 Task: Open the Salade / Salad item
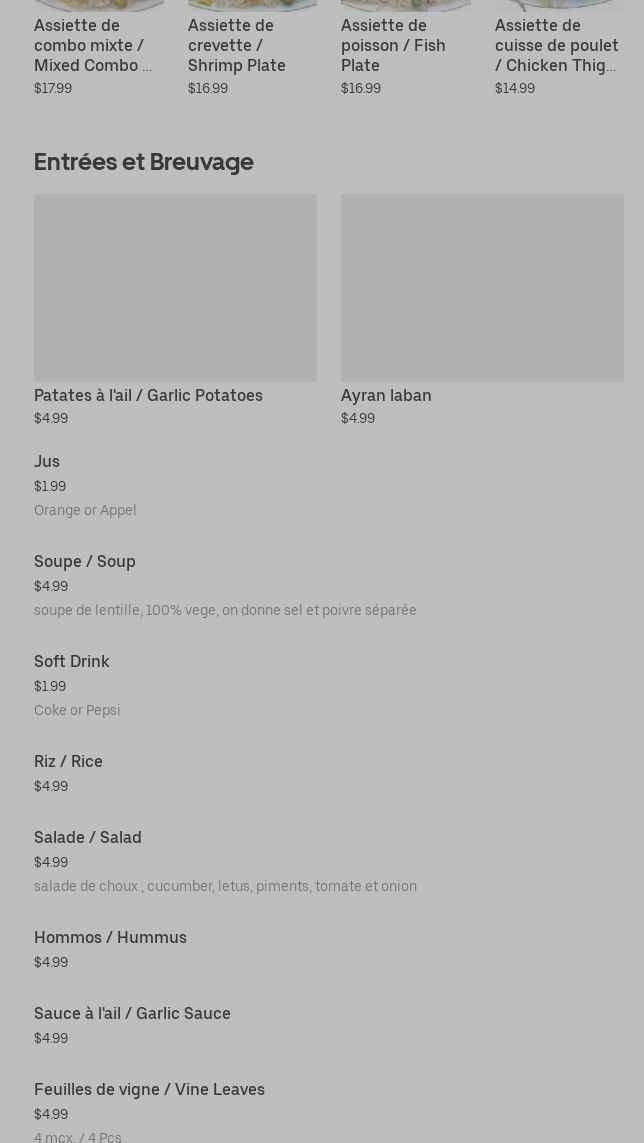point(88,837)
